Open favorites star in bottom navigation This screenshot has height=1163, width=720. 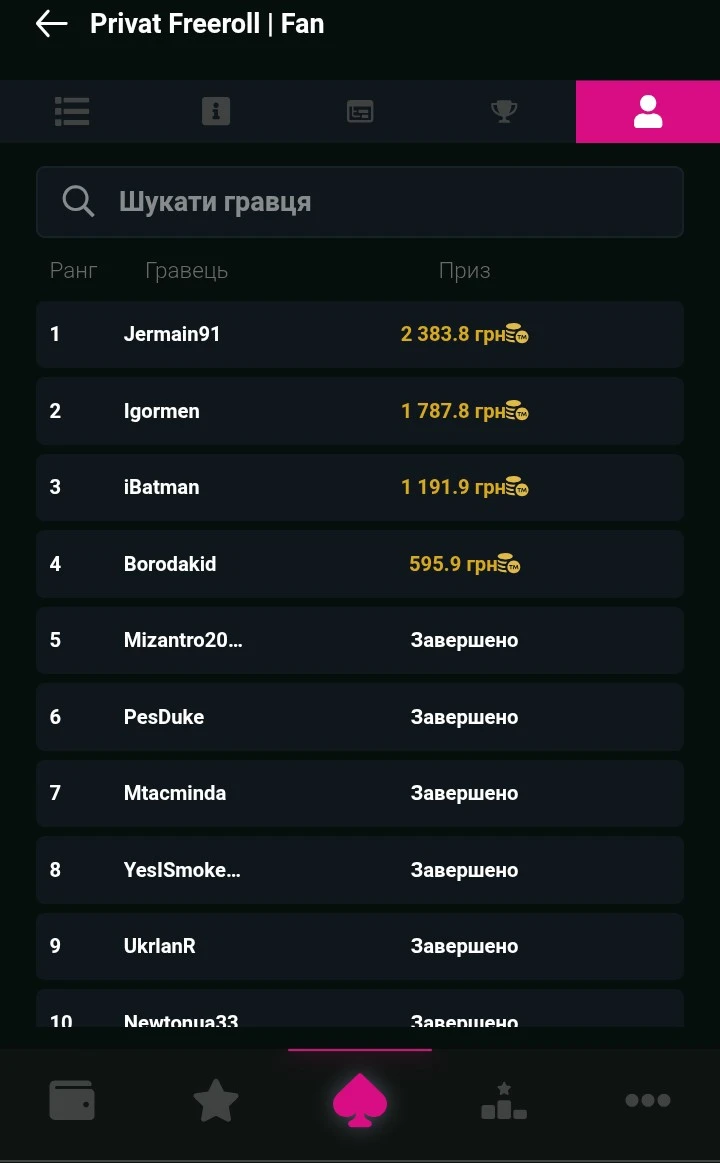(216, 1100)
